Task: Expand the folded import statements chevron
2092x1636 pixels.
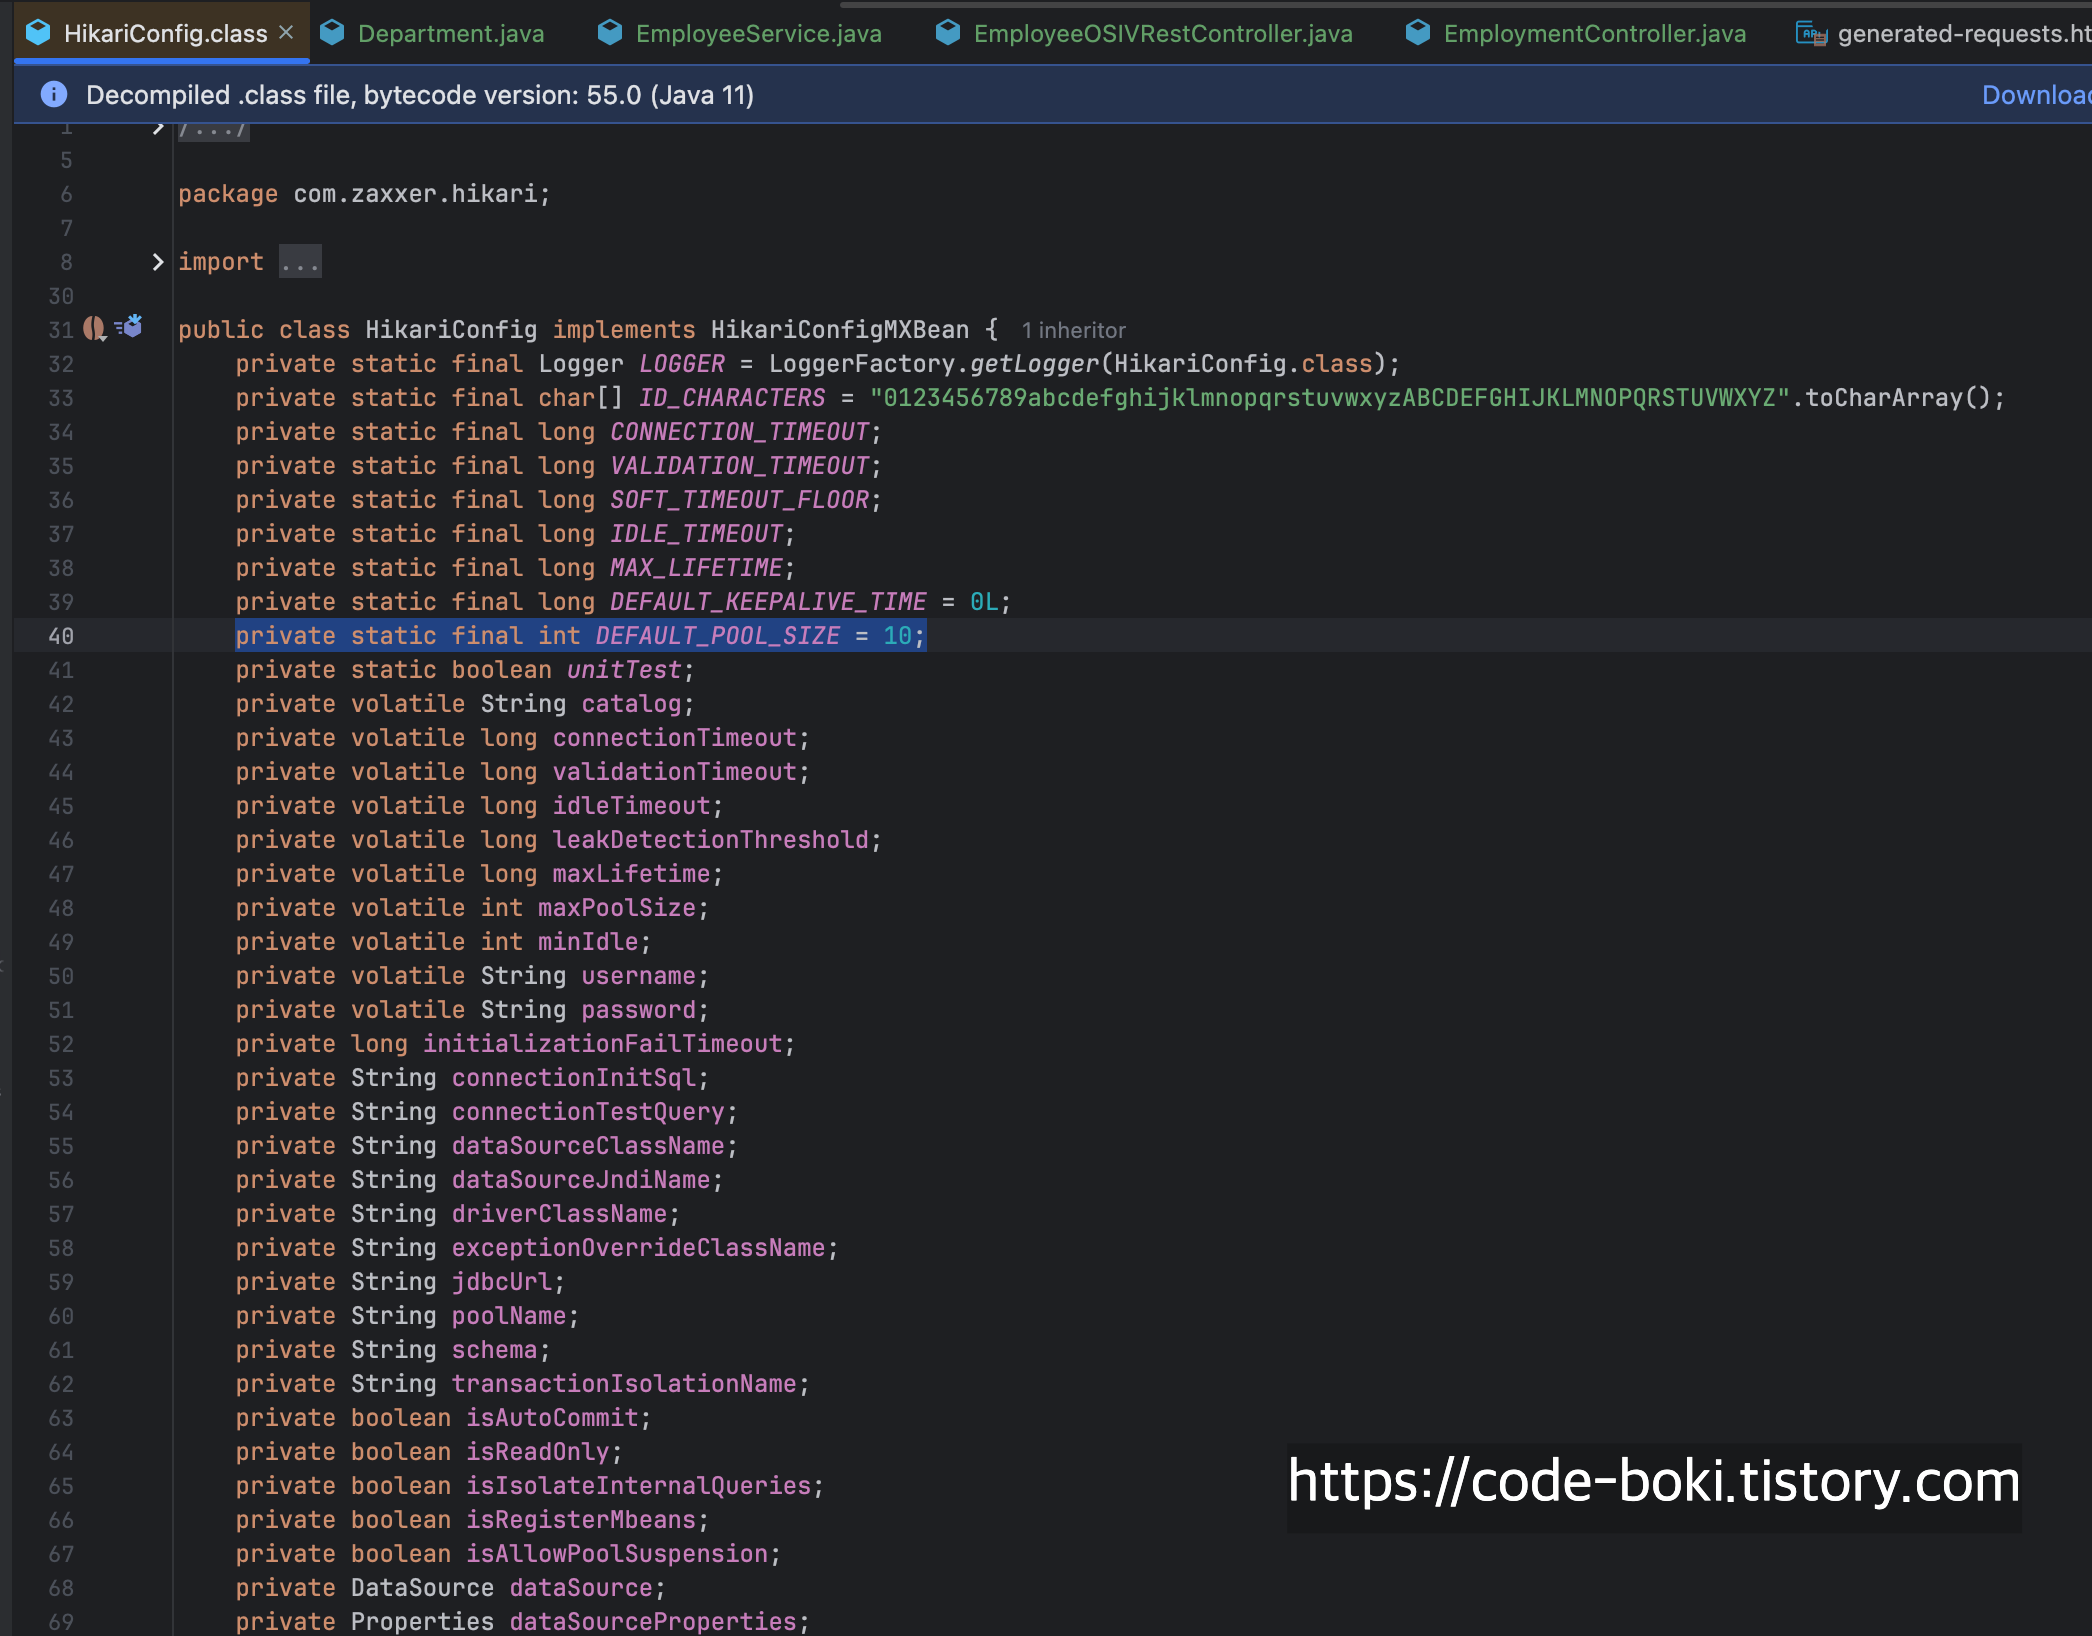Action: pyautogui.click(x=157, y=262)
